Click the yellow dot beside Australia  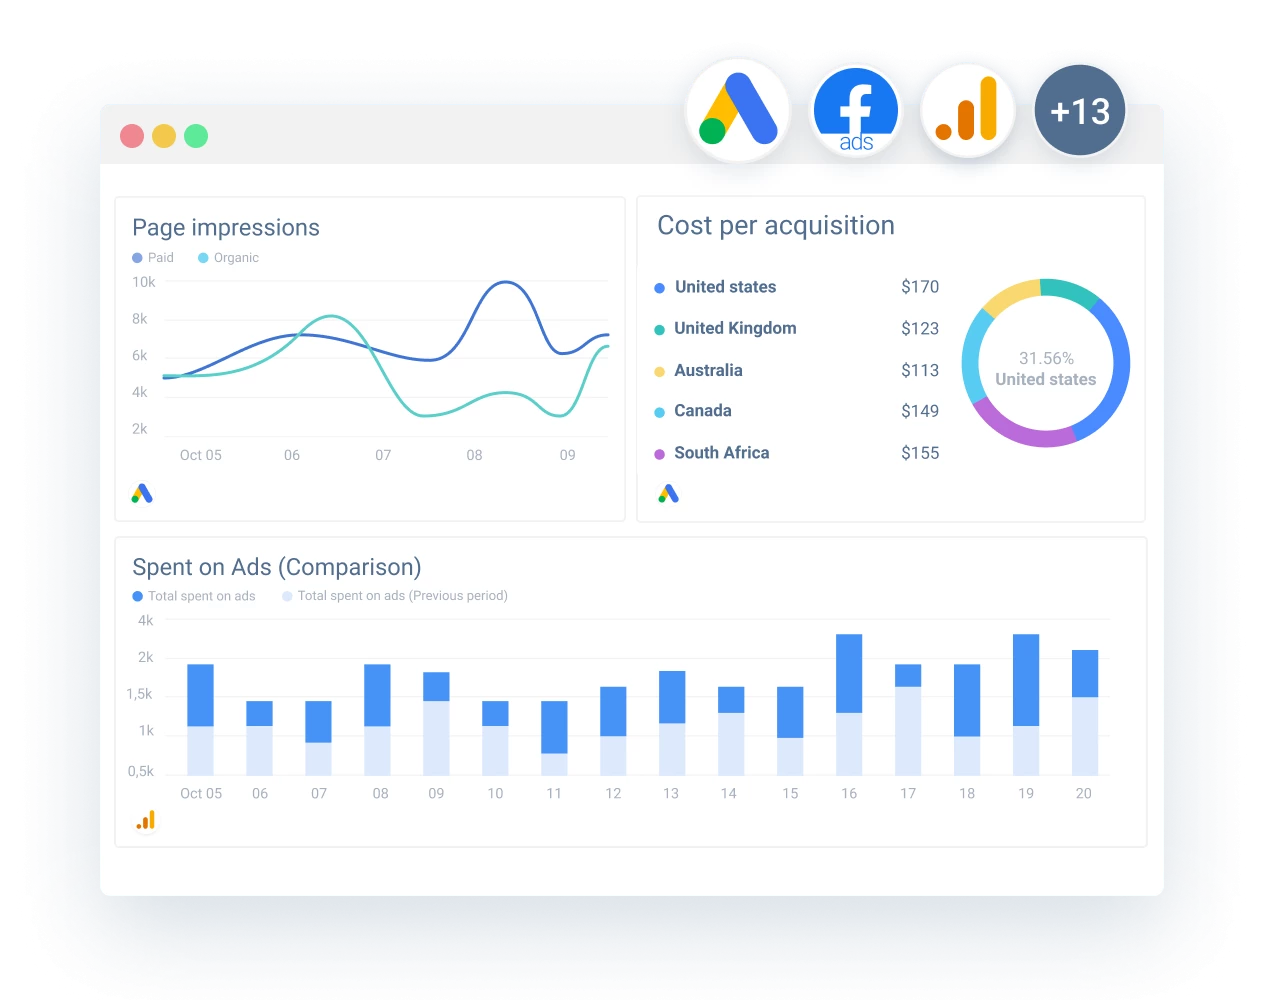[658, 370]
